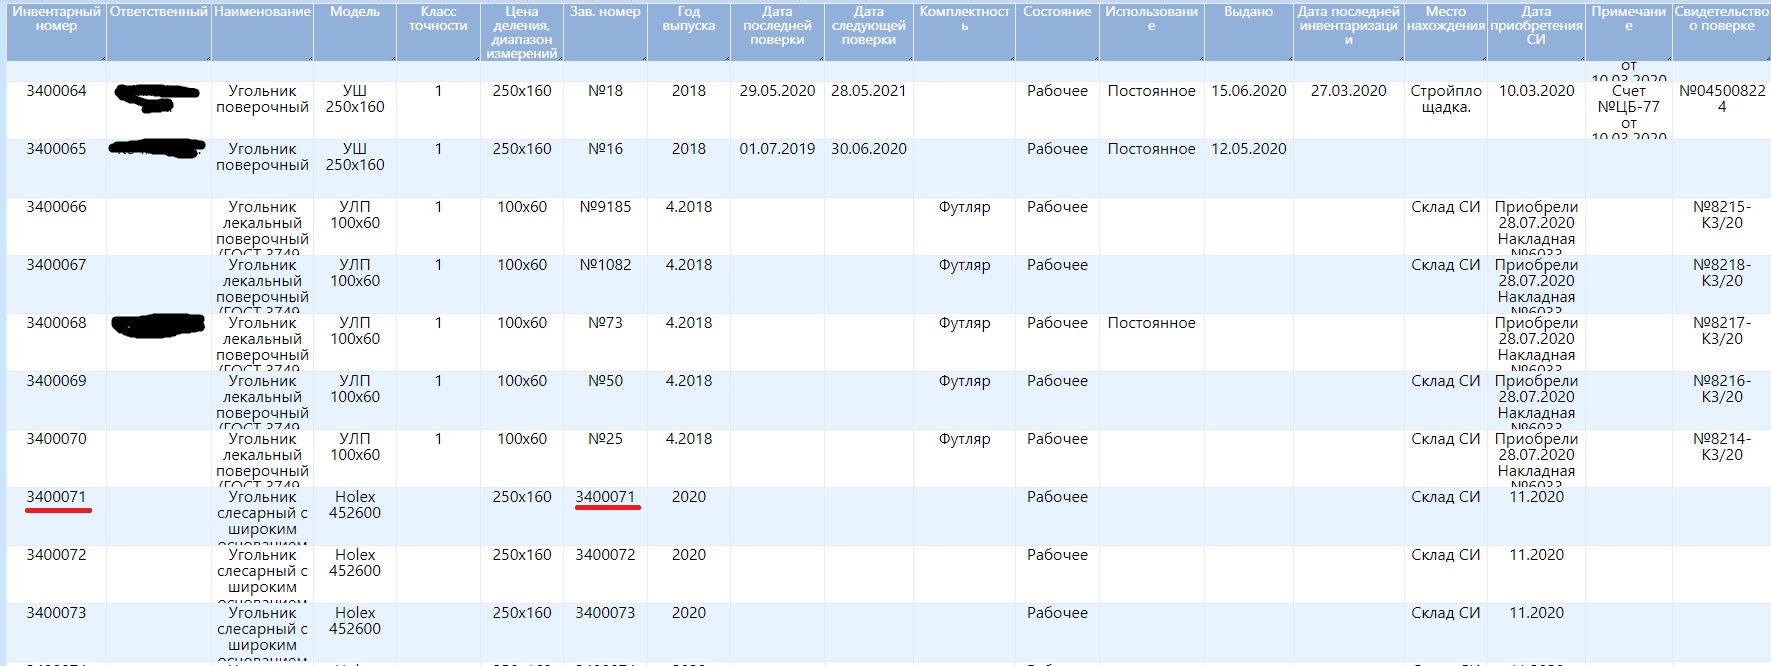
Task: Select the issued date 12.05.2020 cell
Action: click(x=1248, y=149)
